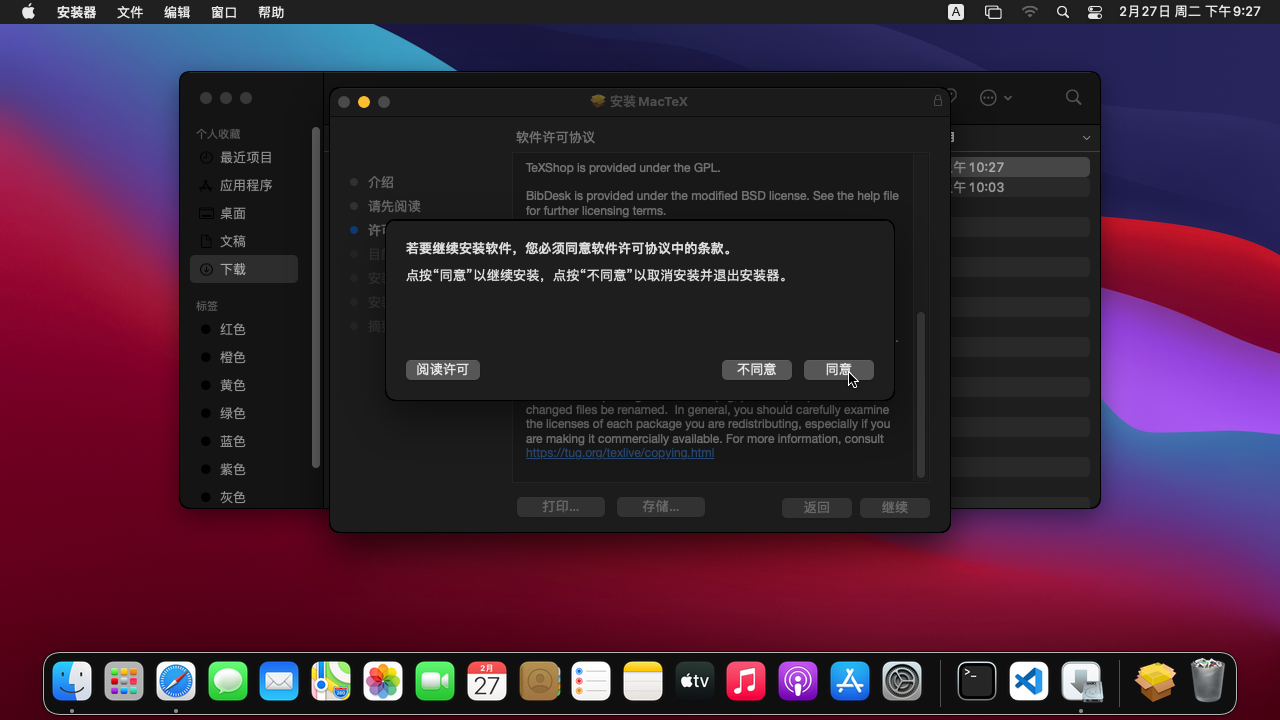Open Visual Studio Code from the Dock
The height and width of the screenshot is (720, 1280).
pos(1029,681)
